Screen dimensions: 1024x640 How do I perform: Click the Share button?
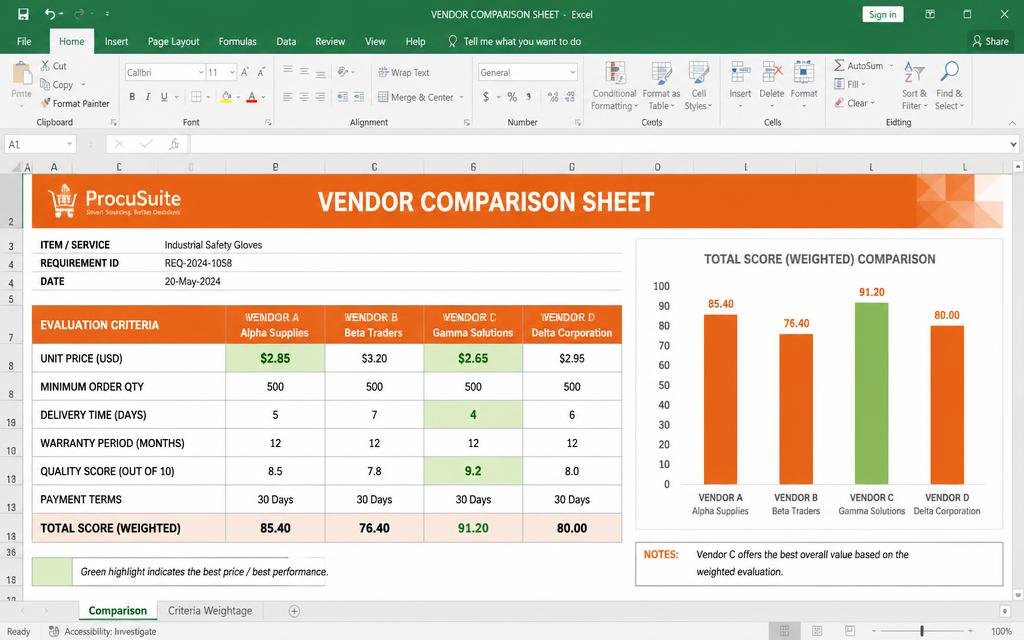point(990,41)
